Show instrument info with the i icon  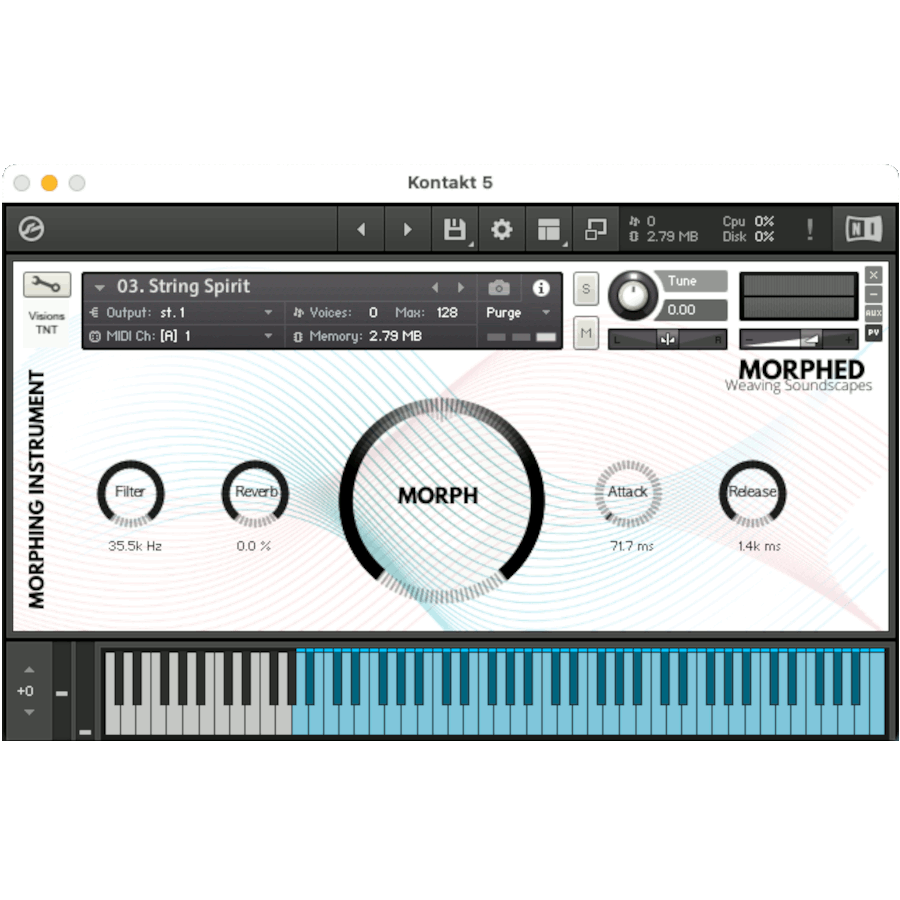click(541, 288)
